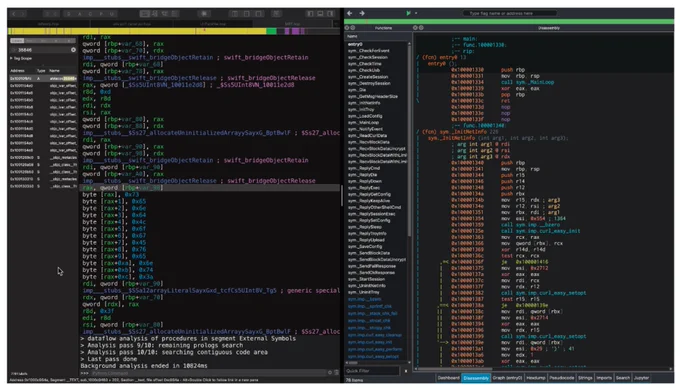Viewport: 680px width, 391px height.
Task: Open the Graph (entry0) tab
Action: pyautogui.click(x=507, y=378)
